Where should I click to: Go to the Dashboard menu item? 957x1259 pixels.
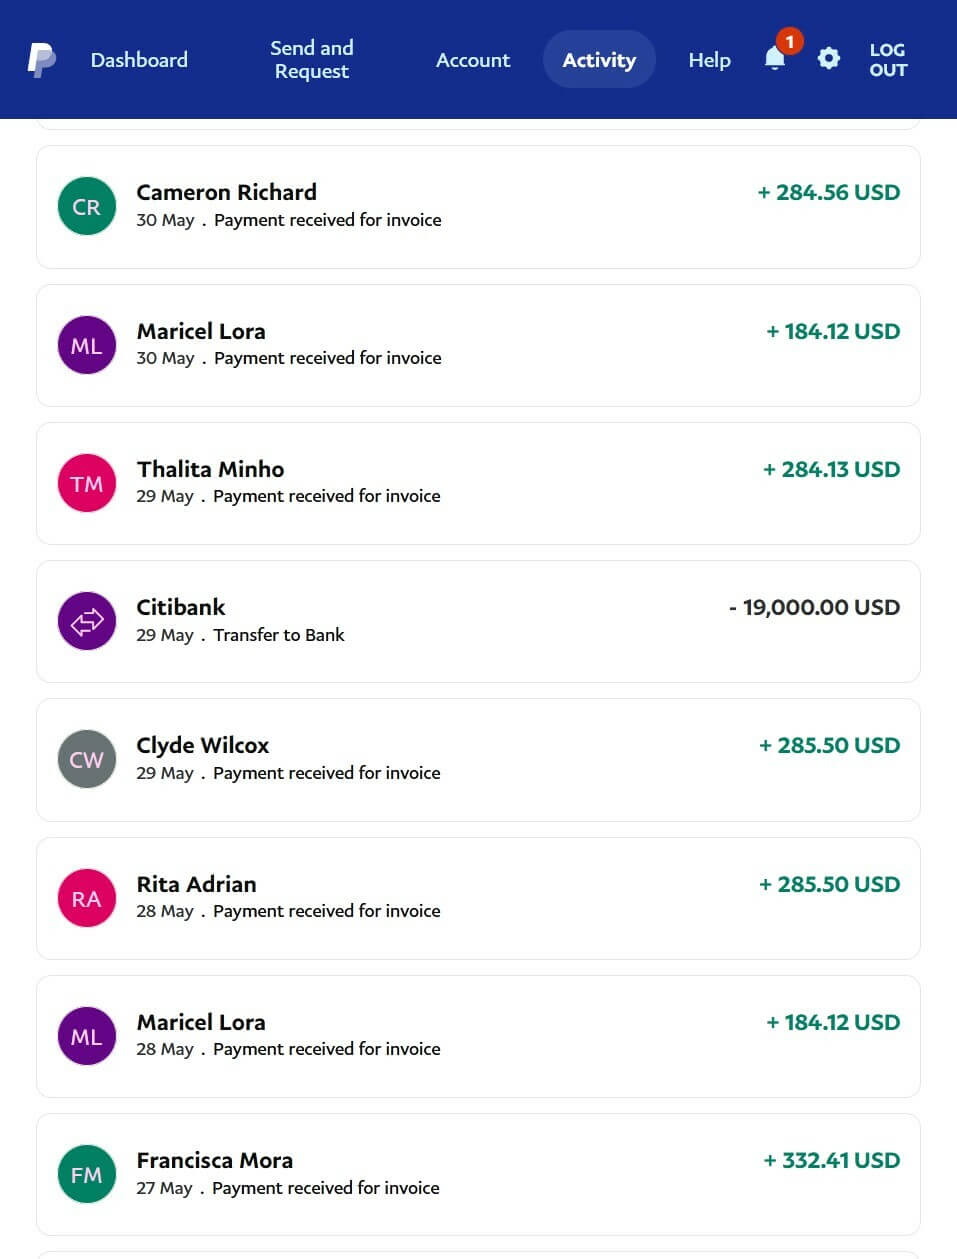tap(139, 60)
